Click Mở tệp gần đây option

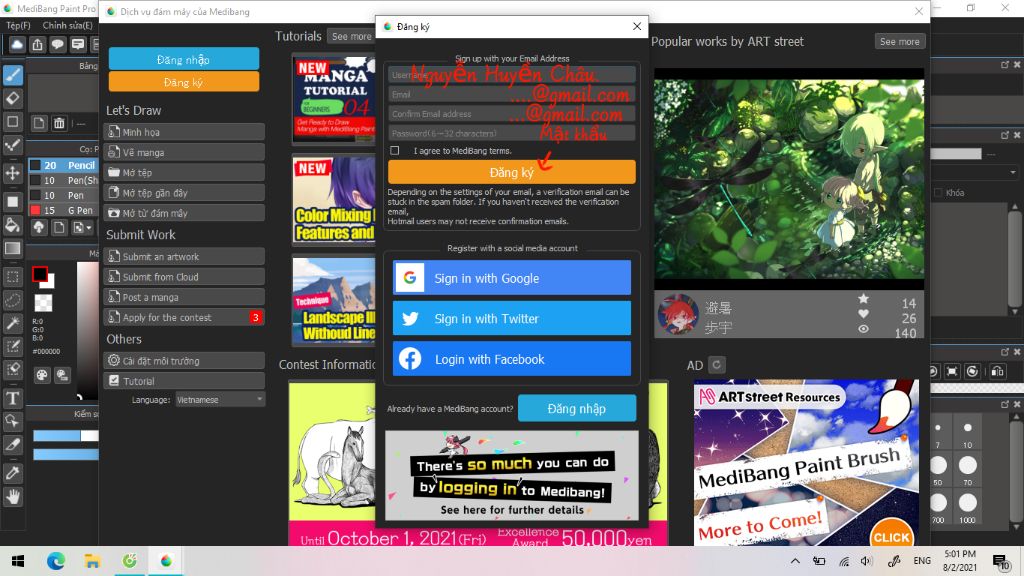tap(185, 193)
